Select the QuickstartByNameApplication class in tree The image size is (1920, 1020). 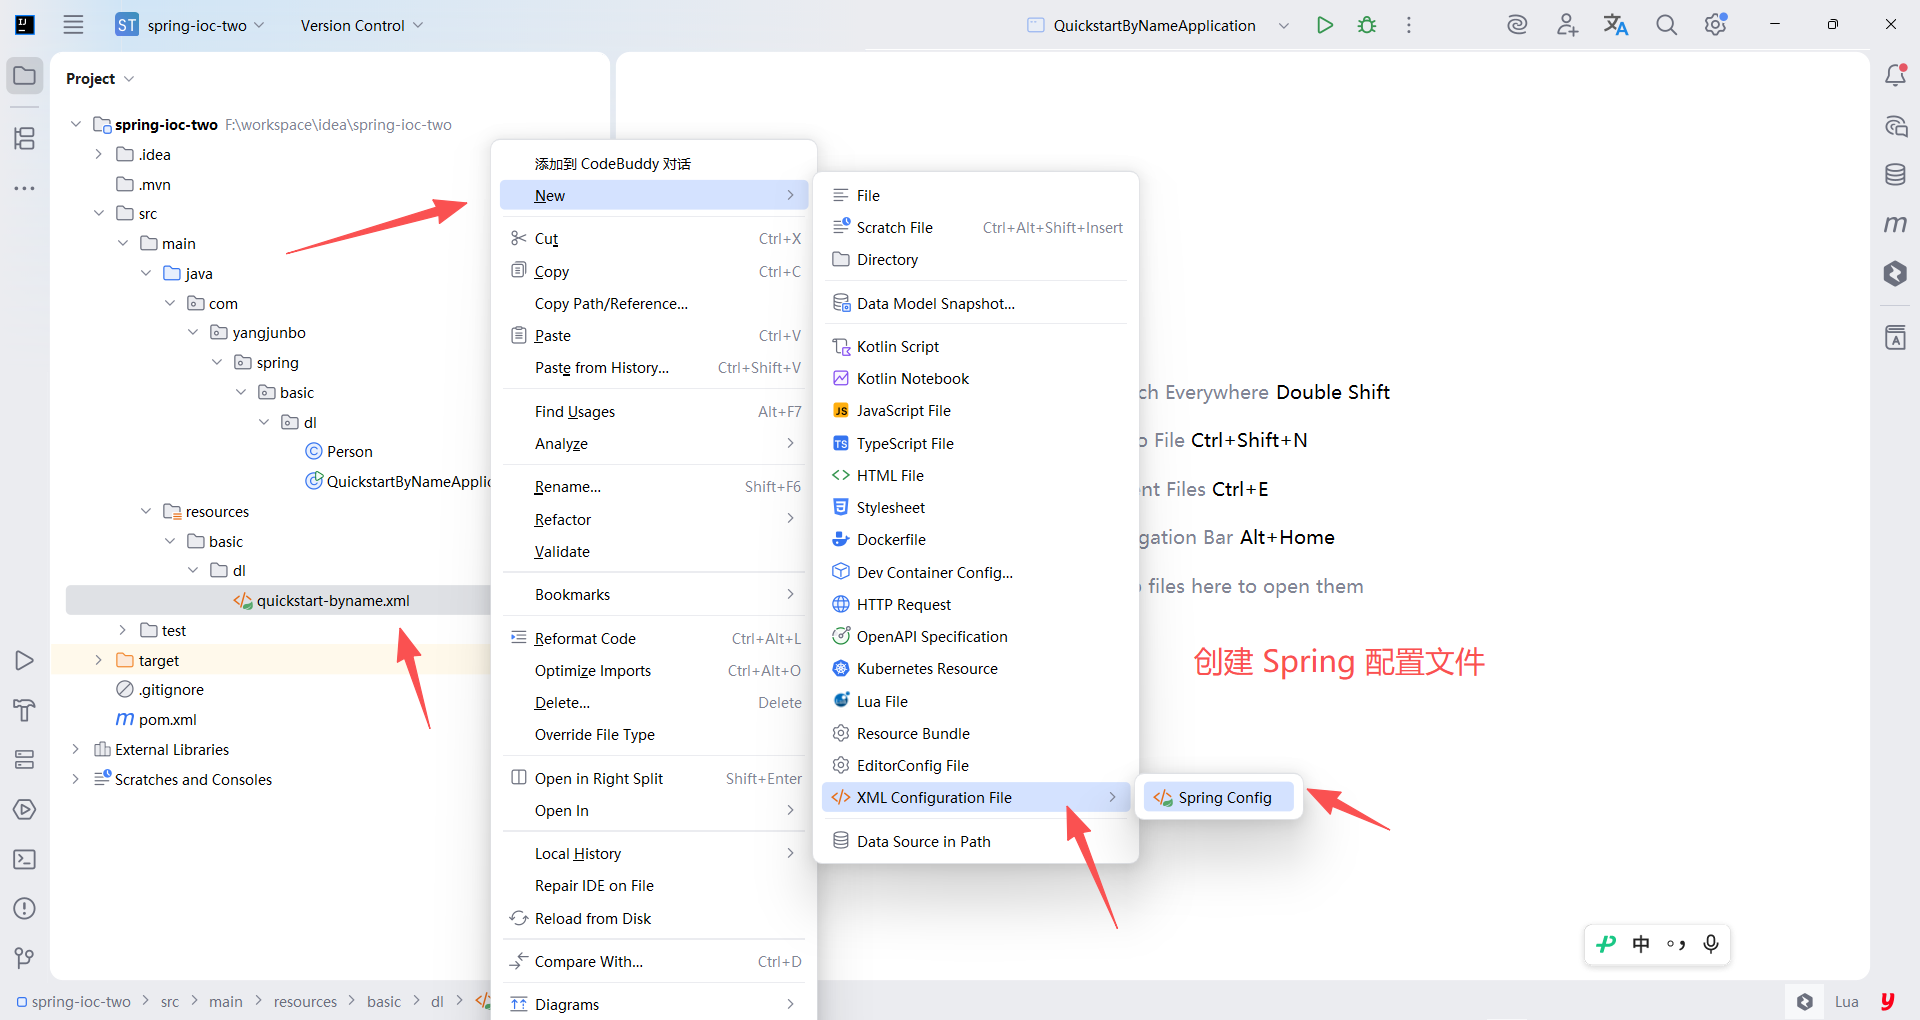pyautogui.click(x=398, y=481)
